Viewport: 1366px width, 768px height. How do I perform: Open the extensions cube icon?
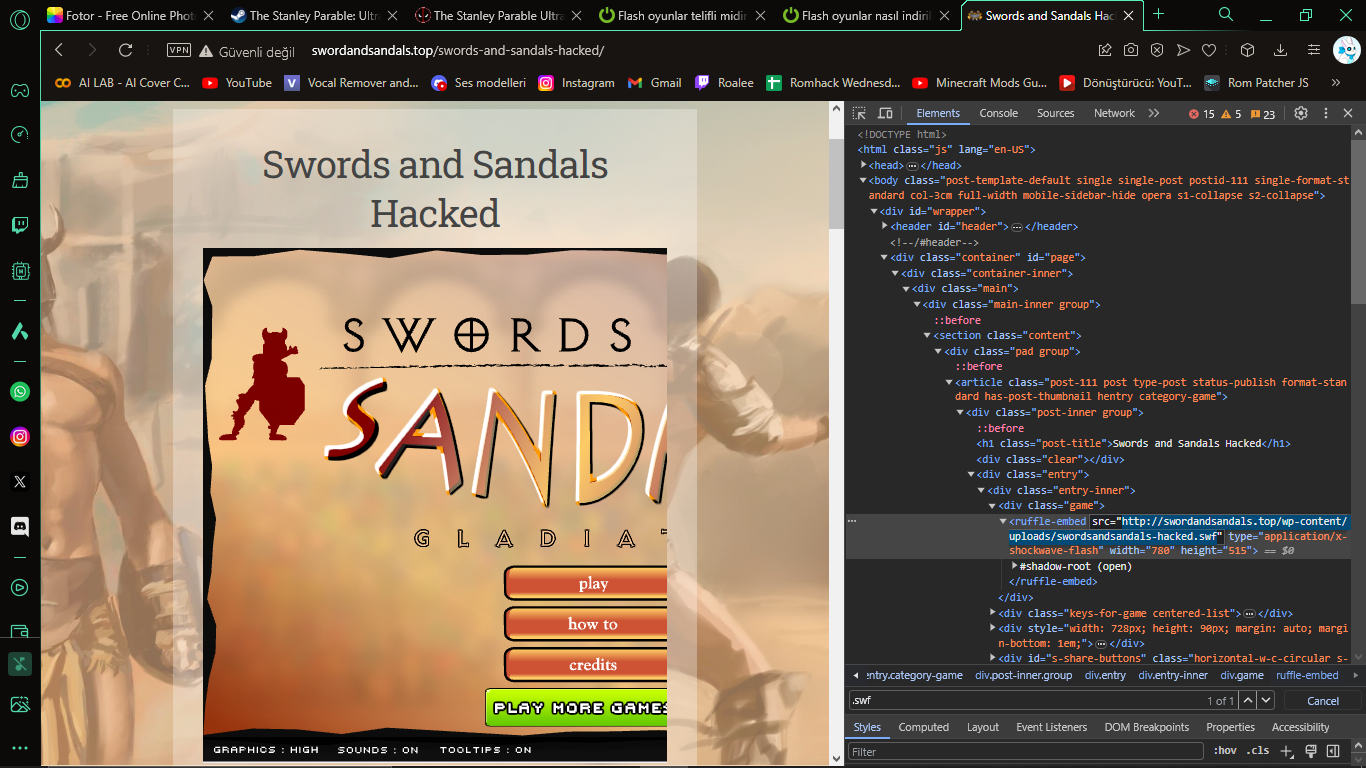pos(1248,50)
